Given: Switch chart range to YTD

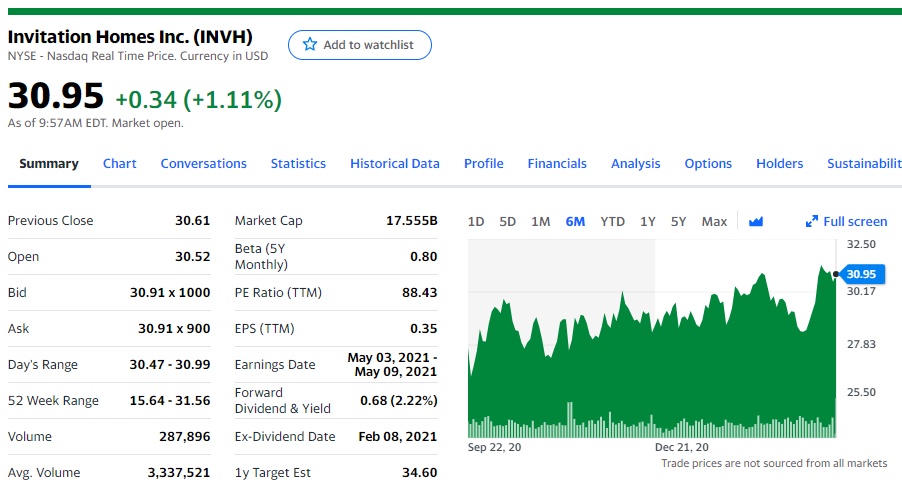Looking at the screenshot, I should pyautogui.click(x=612, y=222).
